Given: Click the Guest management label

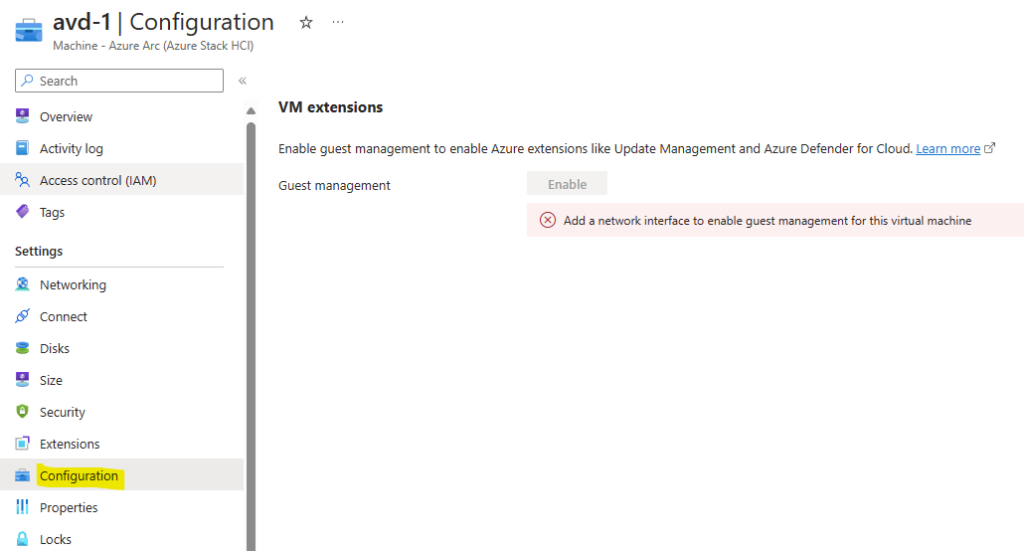Looking at the screenshot, I should (x=334, y=185).
